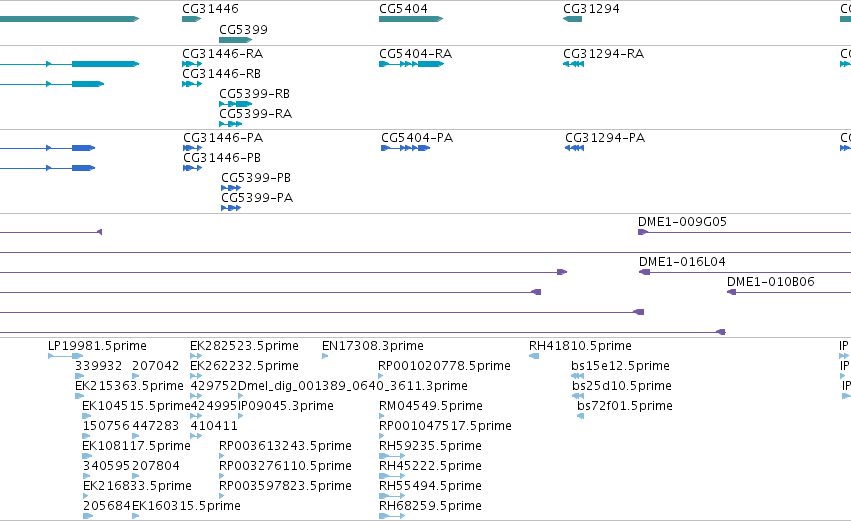This screenshot has height=521, width=851.
Task: Open the bs15e12.5prime EST
Action: tap(577, 377)
